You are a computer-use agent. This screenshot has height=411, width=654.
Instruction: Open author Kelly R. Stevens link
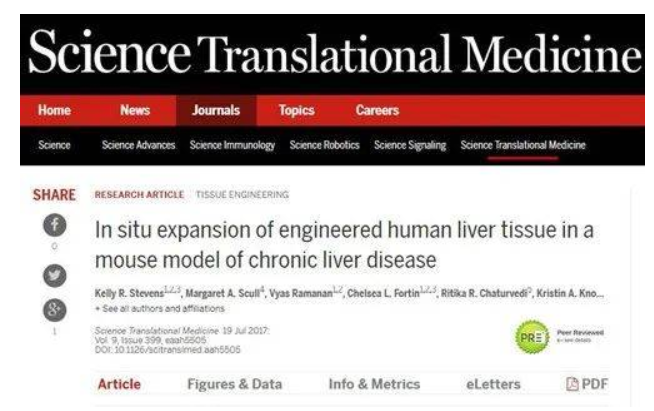(x=130, y=293)
